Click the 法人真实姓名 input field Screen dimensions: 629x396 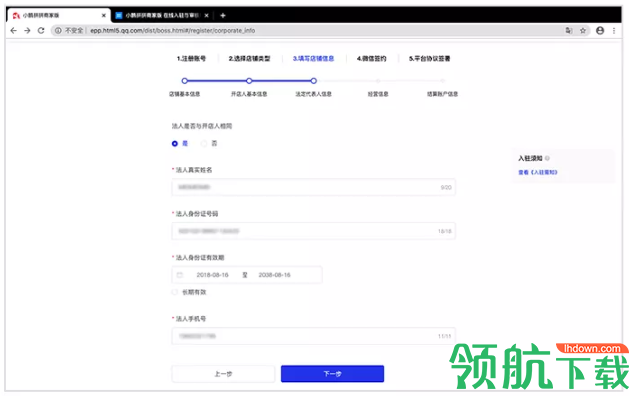313,187
